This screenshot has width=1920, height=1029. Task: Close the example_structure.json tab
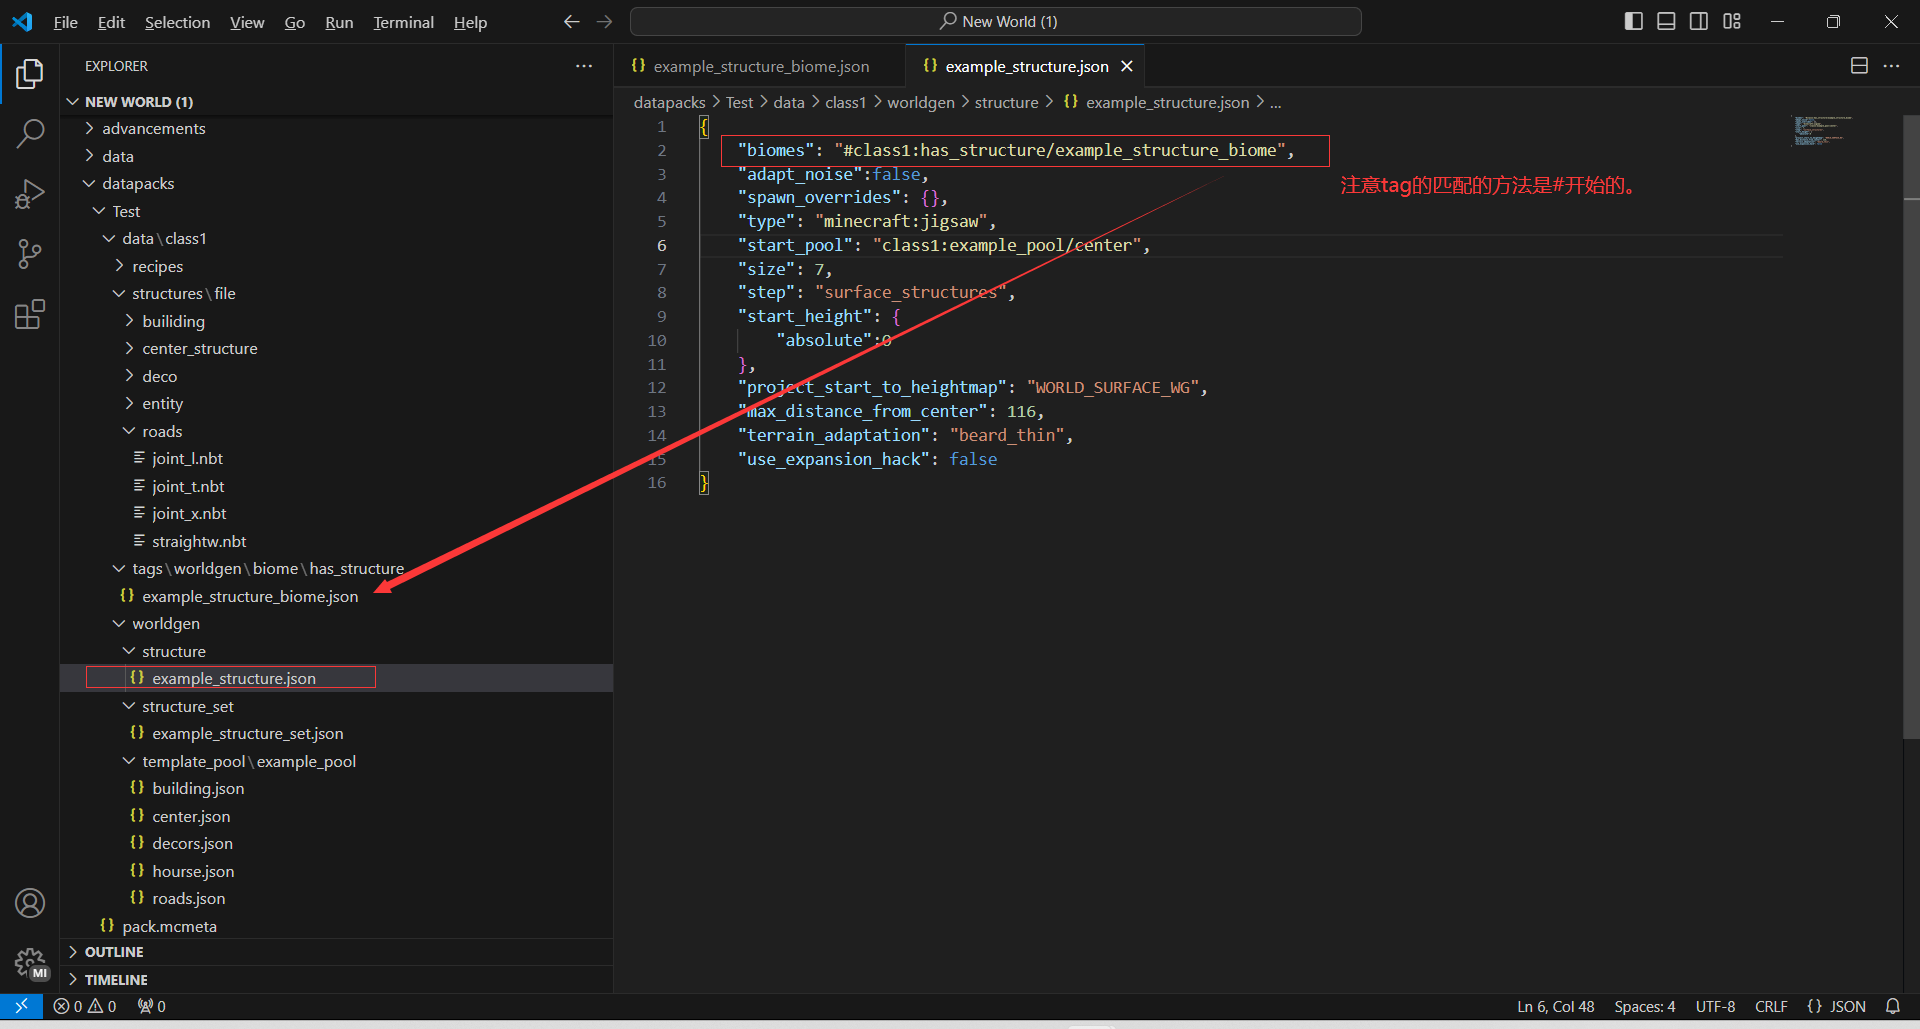tap(1127, 66)
